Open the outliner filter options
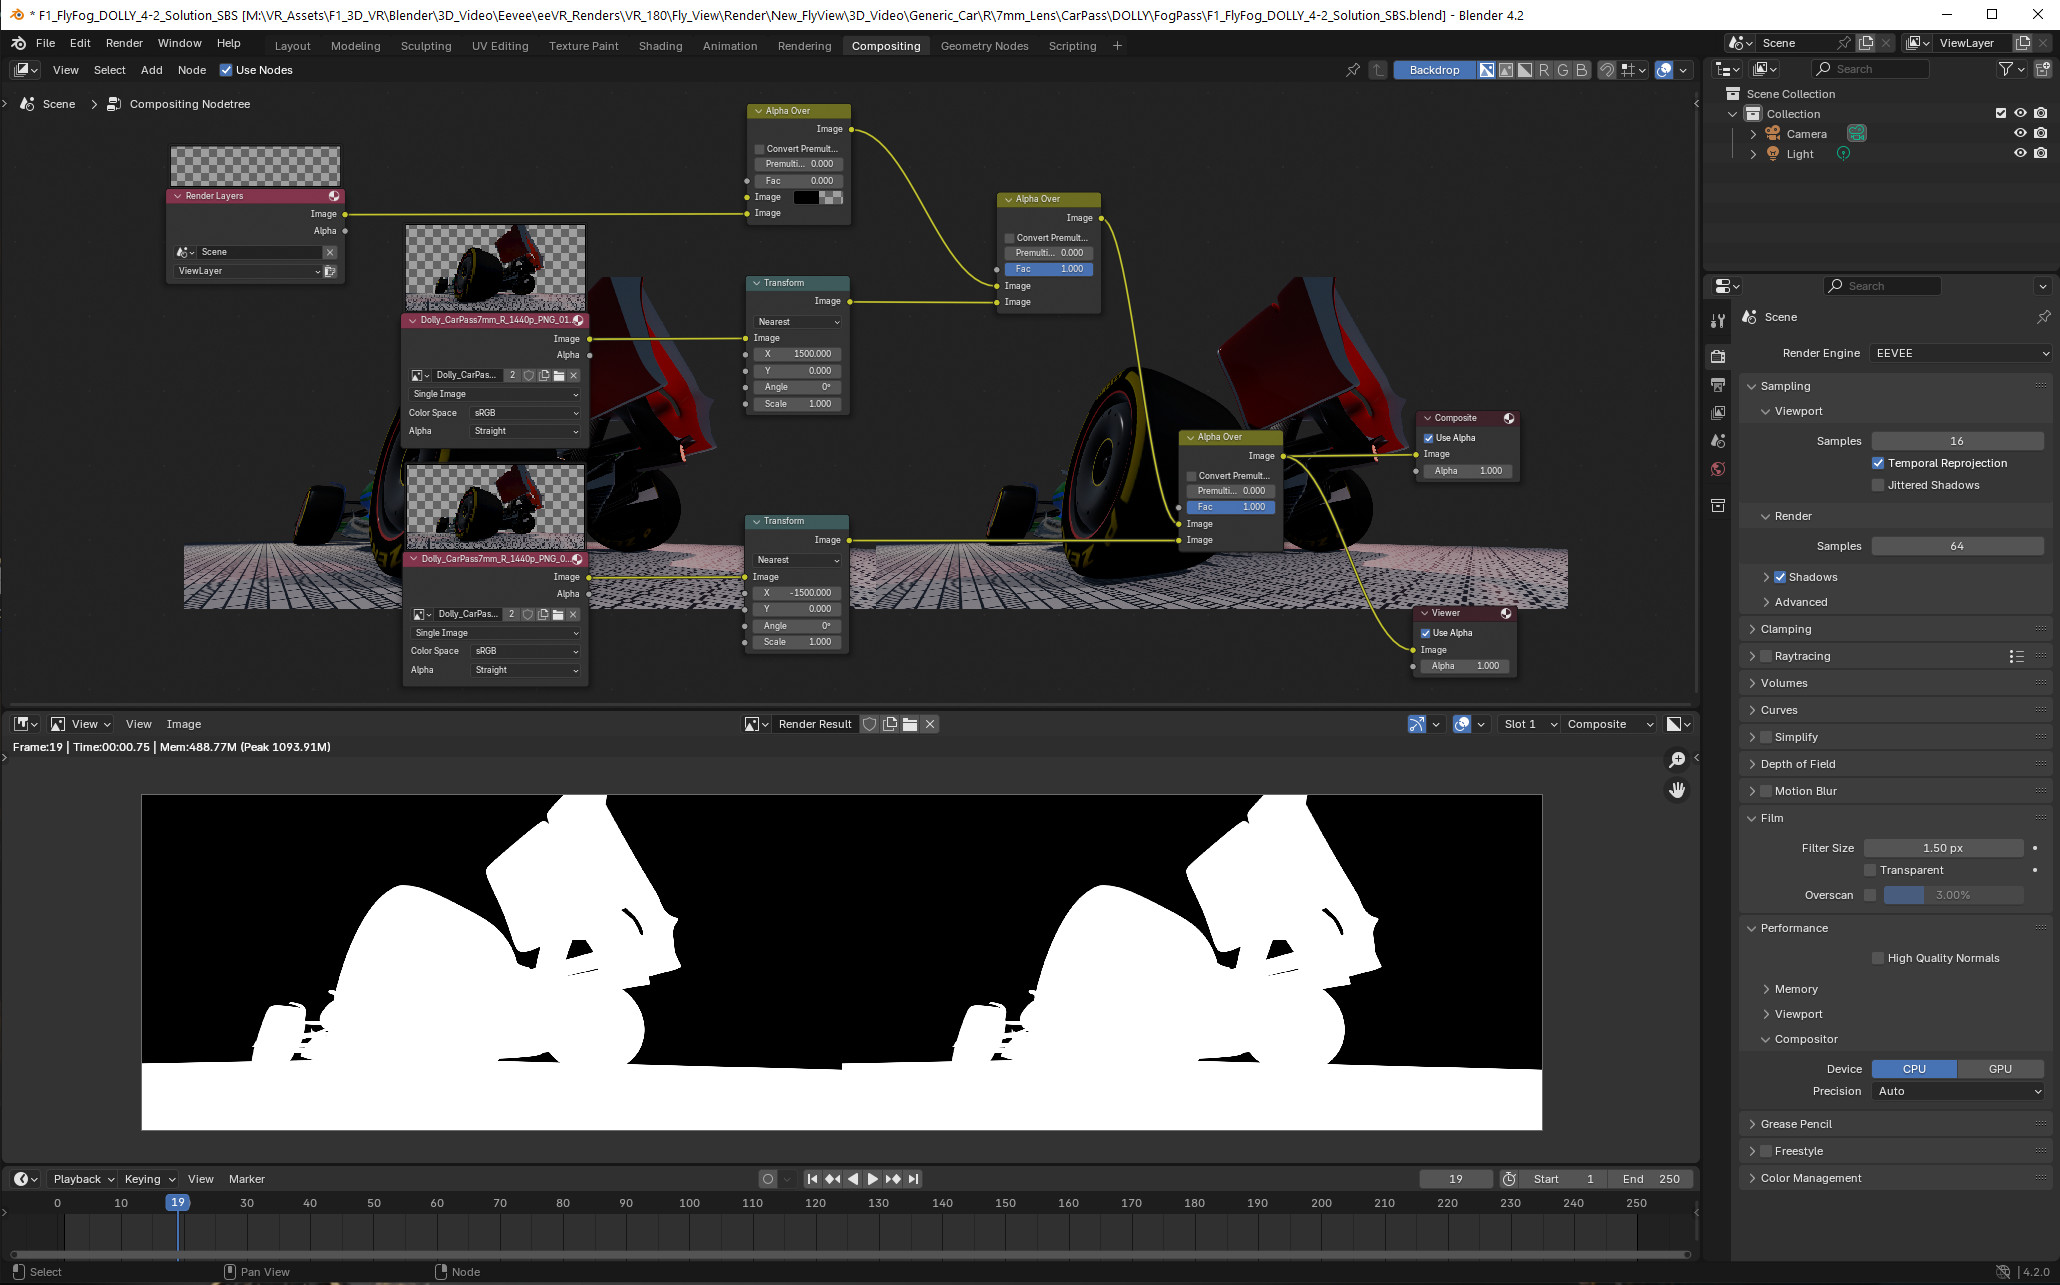2060x1285 pixels. tap(2011, 69)
